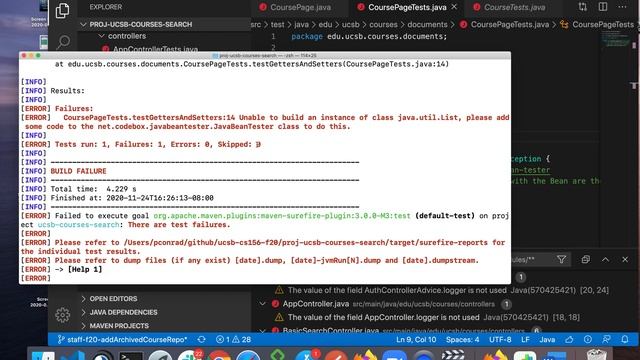
Task: Click the package declaration on editor line 1
Action: (x=369, y=36)
